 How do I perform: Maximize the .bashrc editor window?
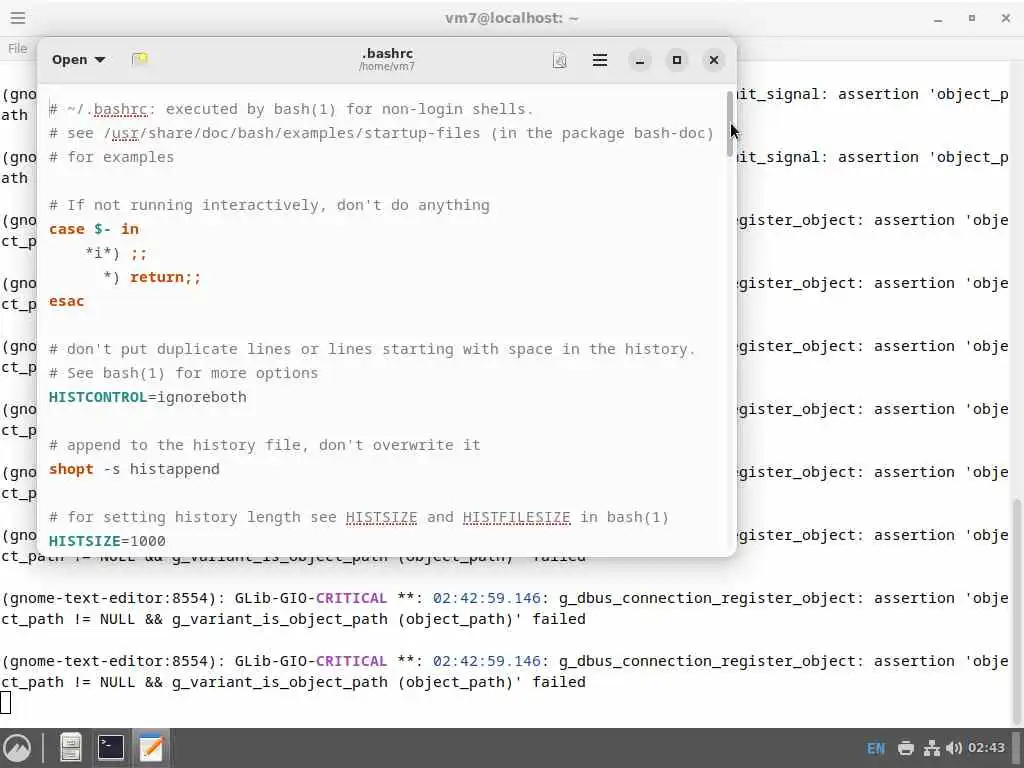[x=677, y=60]
